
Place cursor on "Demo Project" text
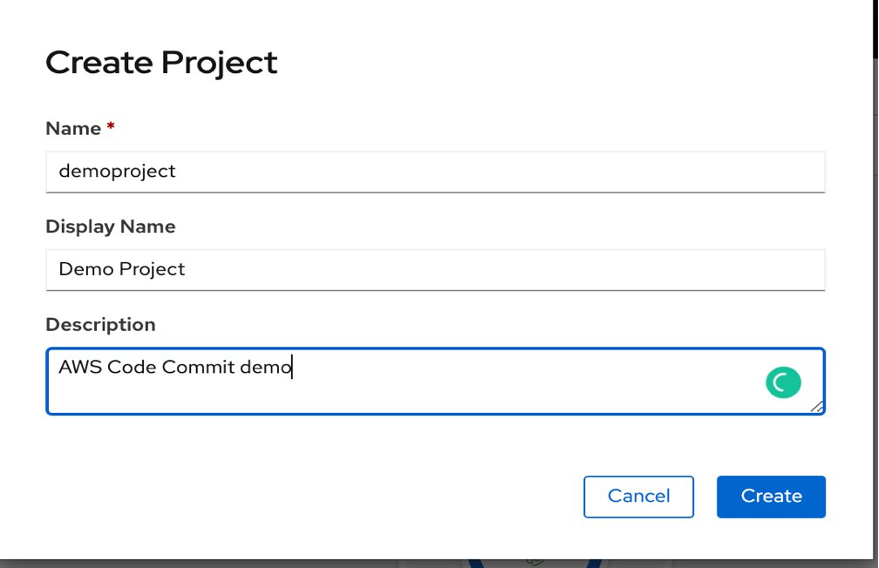point(122,269)
